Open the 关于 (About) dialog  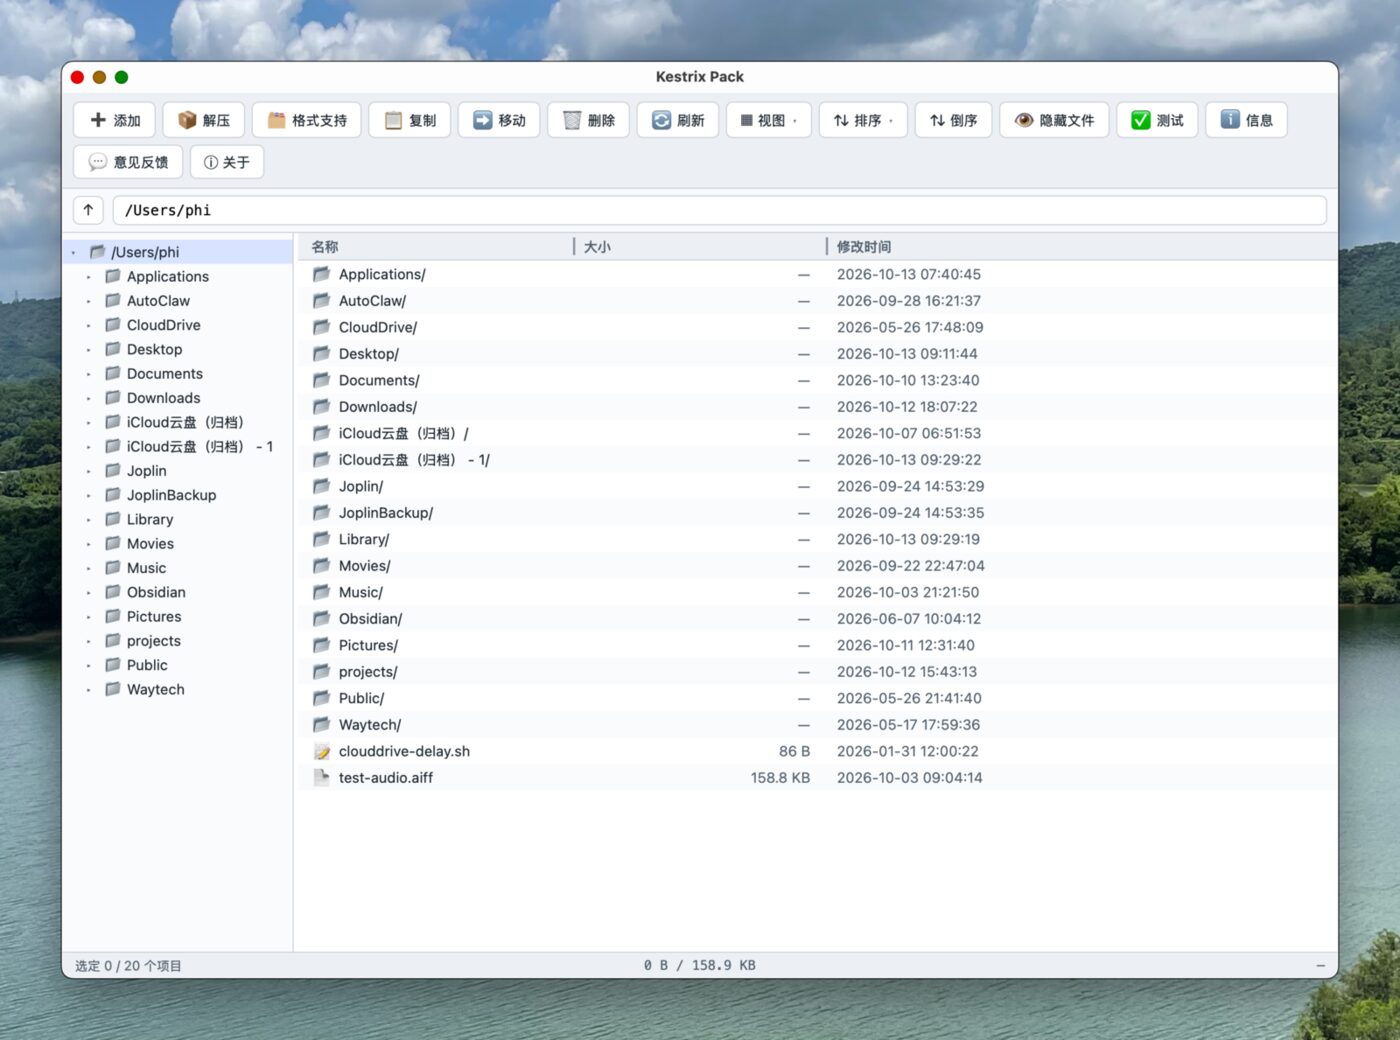227,162
